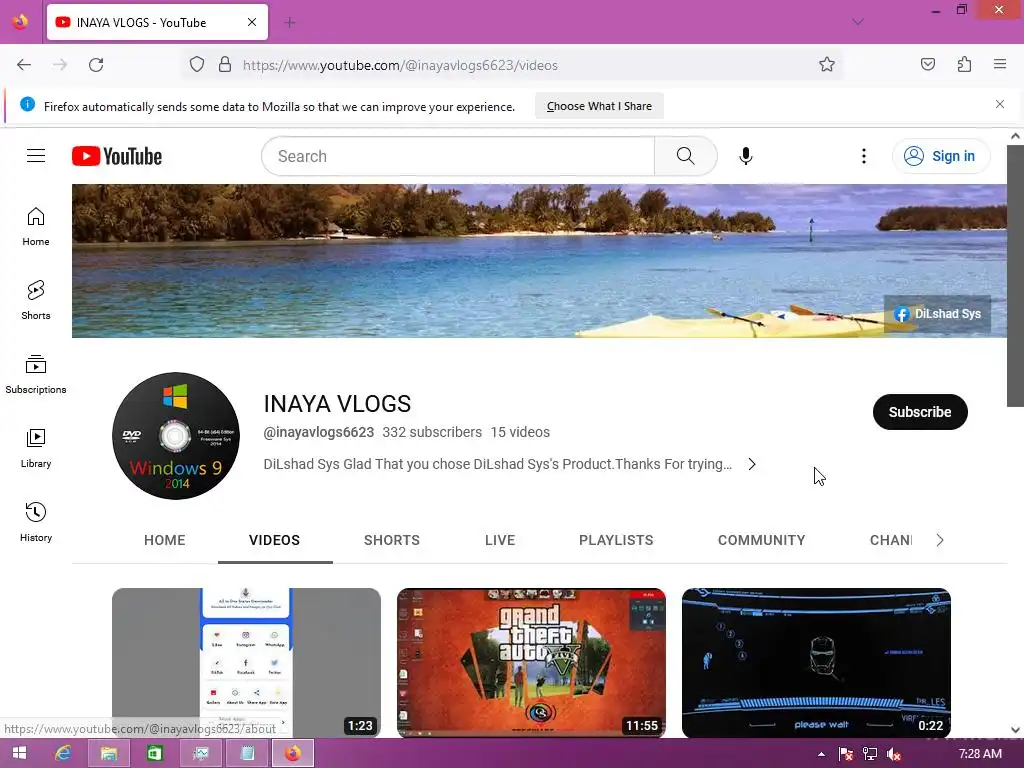Switch to the PLAYLISTS channel tab
The height and width of the screenshot is (768, 1024).
point(616,540)
